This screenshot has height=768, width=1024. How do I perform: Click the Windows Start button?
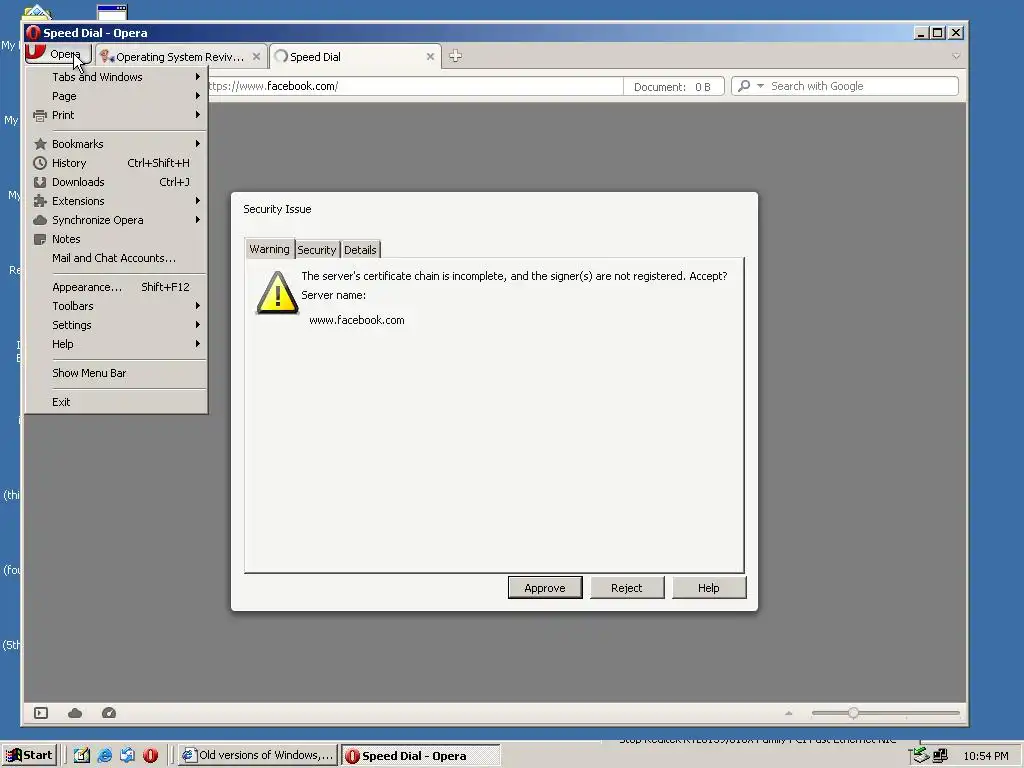tap(29, 755)
